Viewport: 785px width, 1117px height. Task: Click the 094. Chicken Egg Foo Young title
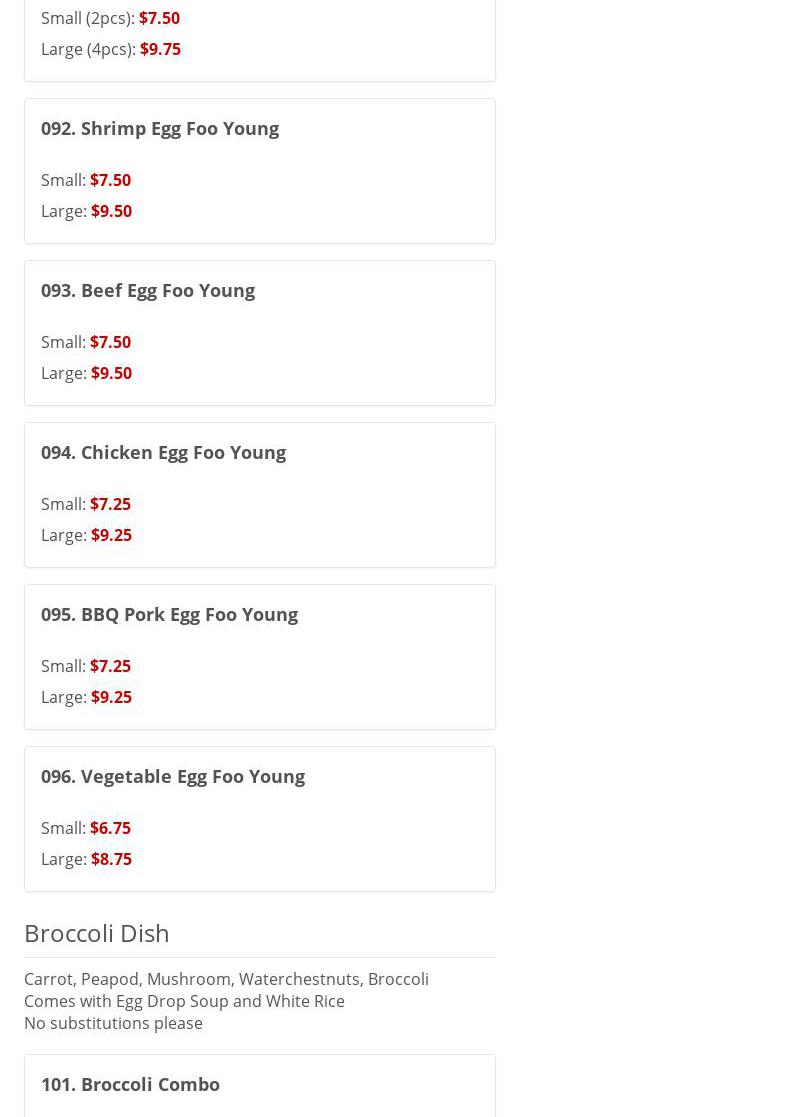click(163, 452)
